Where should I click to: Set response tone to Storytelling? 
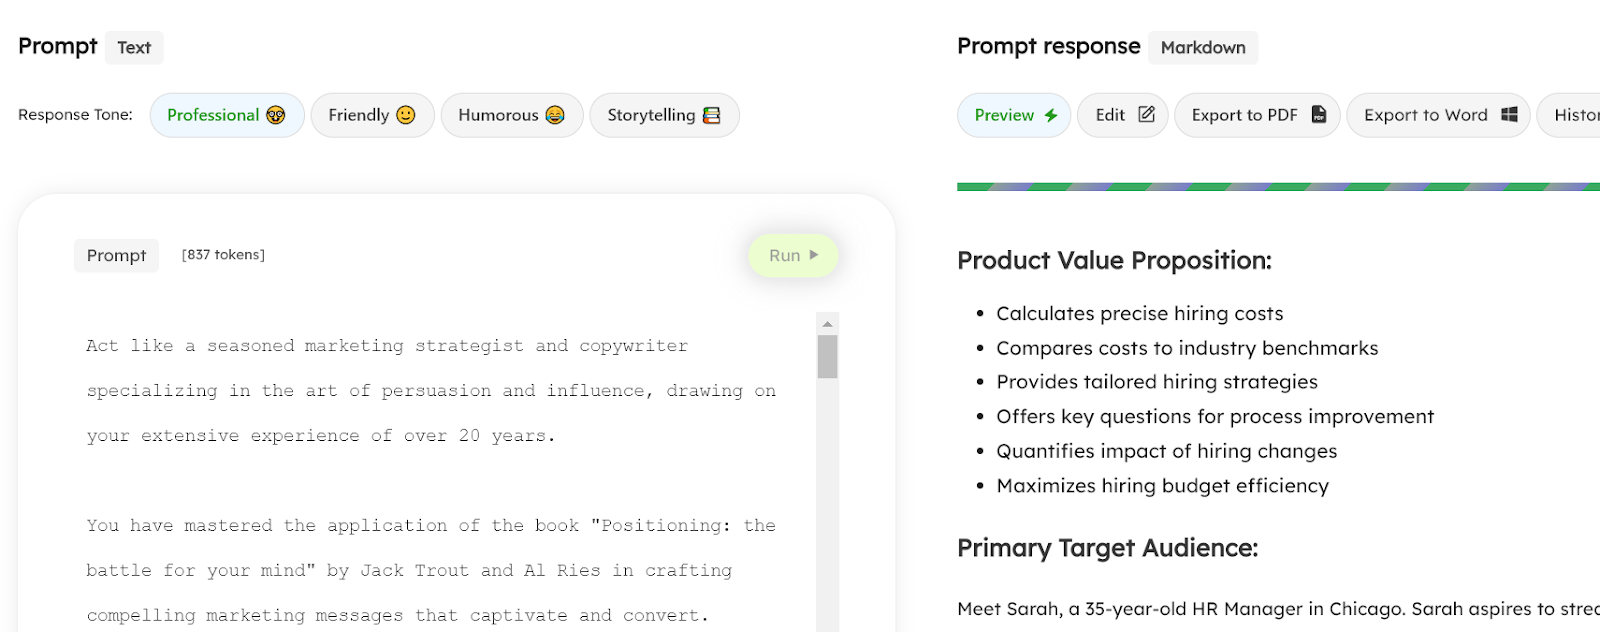click(665, 115)
